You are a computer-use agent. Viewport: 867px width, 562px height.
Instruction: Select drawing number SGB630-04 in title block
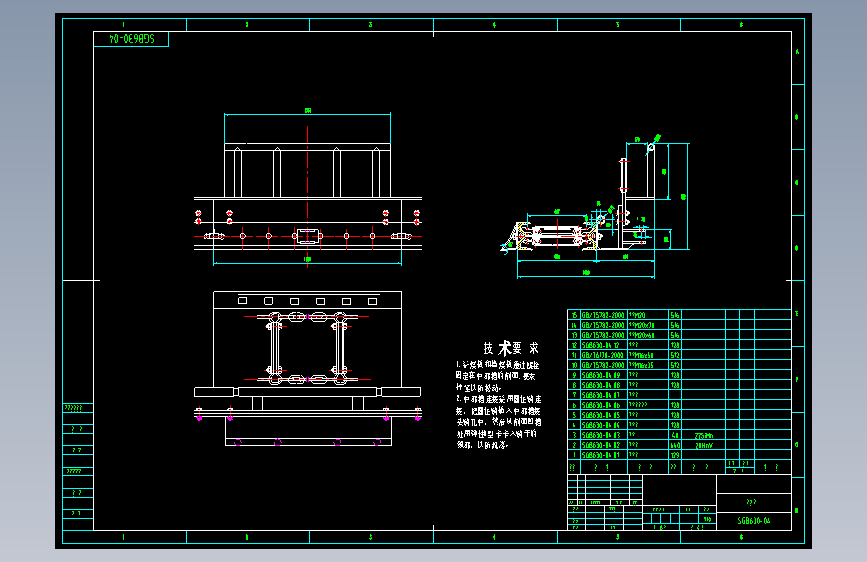[753, 521]
